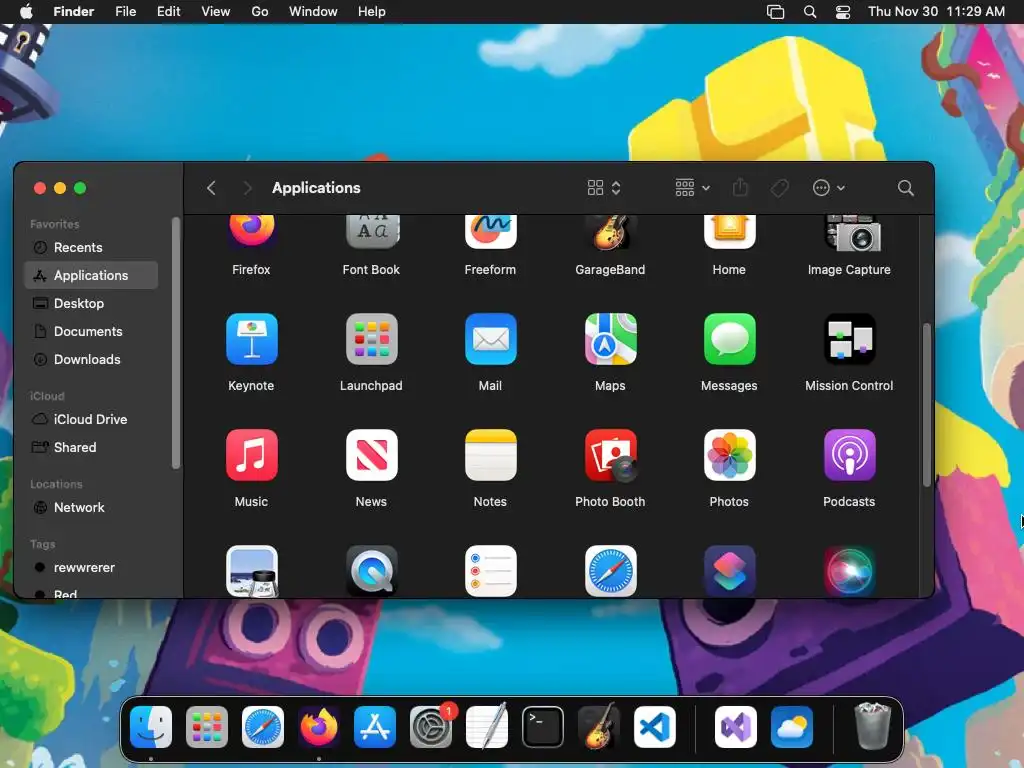Viewport: 1024px width, 768px height.
Task: Click the Stage Manager menu bar icon
Action: [775, 12]
